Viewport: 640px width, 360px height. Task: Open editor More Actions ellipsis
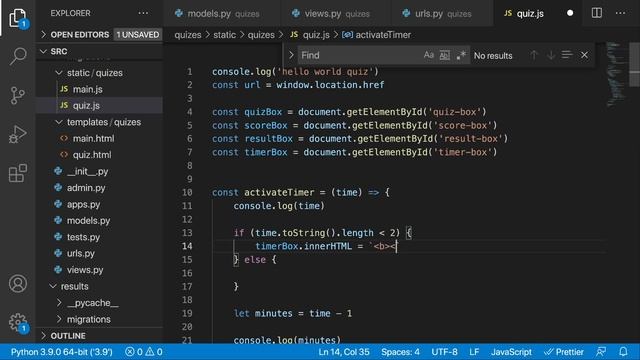tap(620, 13)
